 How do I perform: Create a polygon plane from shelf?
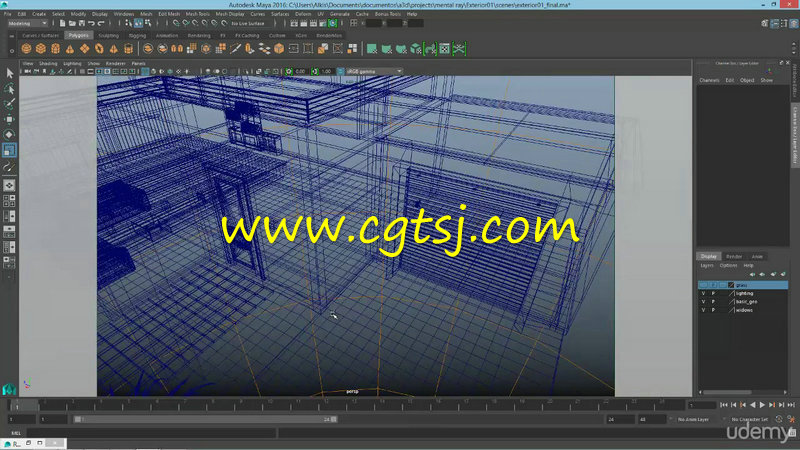click(x=85, y=49)
